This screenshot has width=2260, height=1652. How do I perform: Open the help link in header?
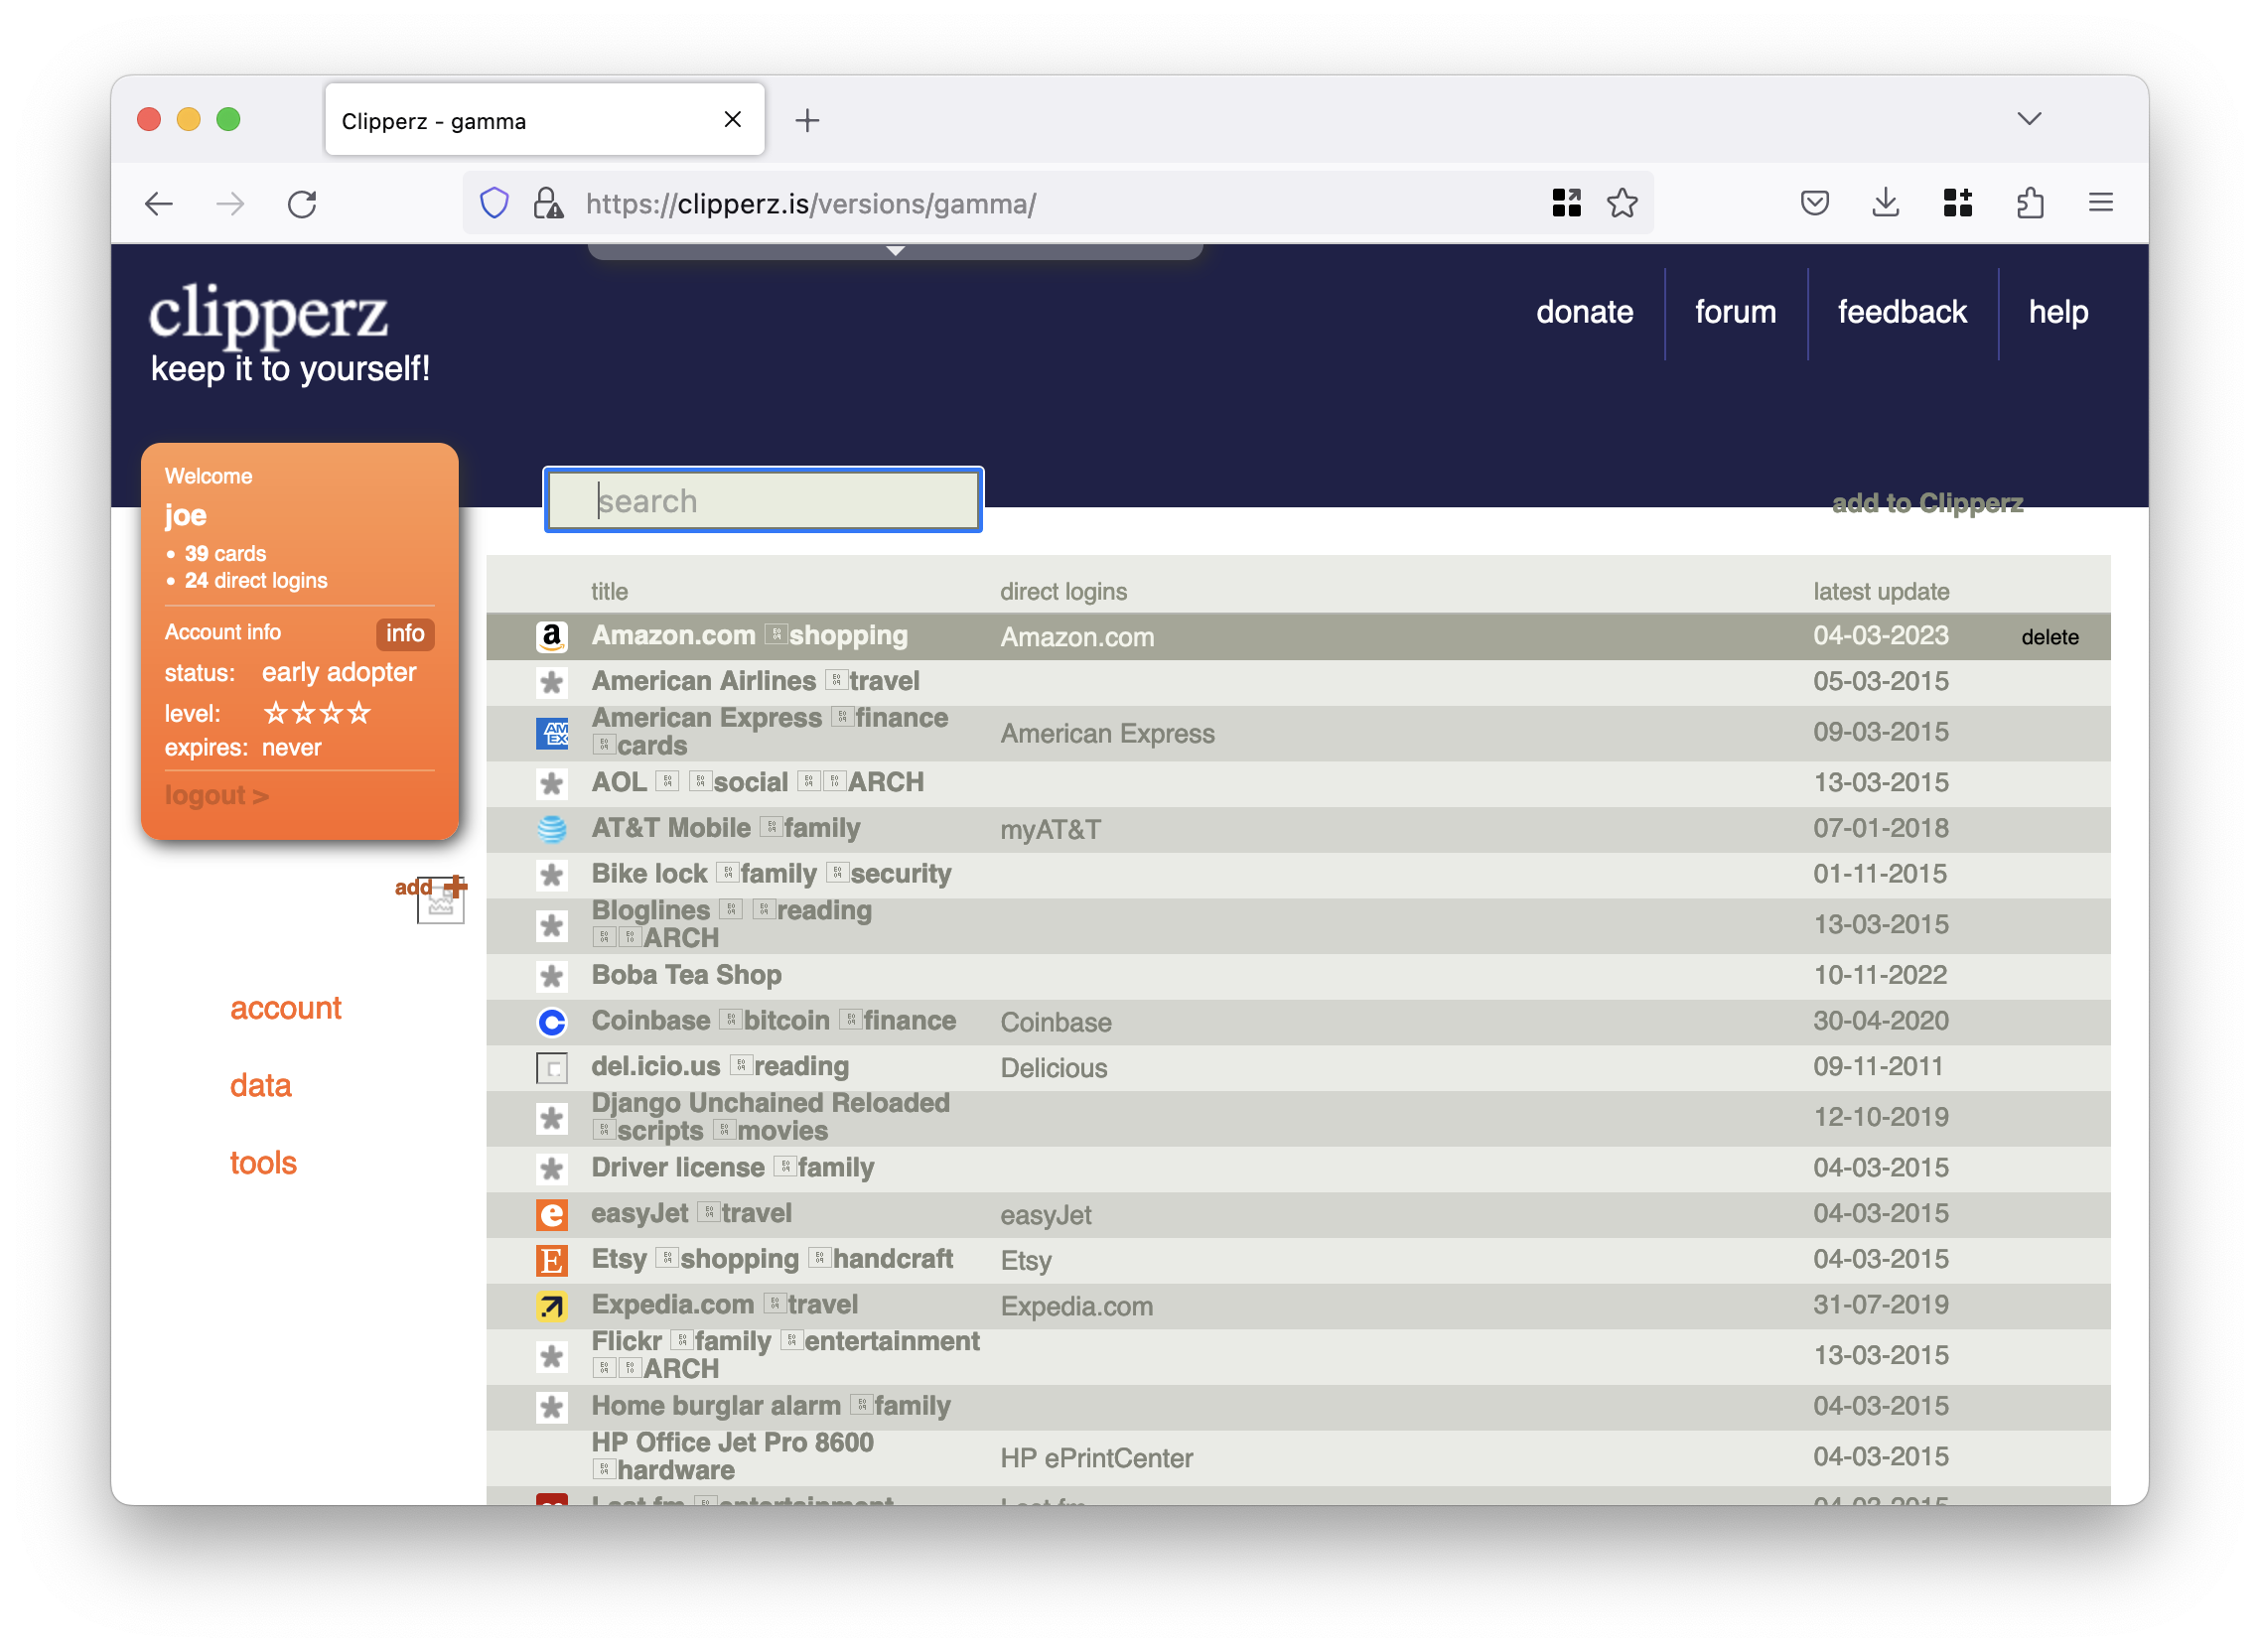2058,312
